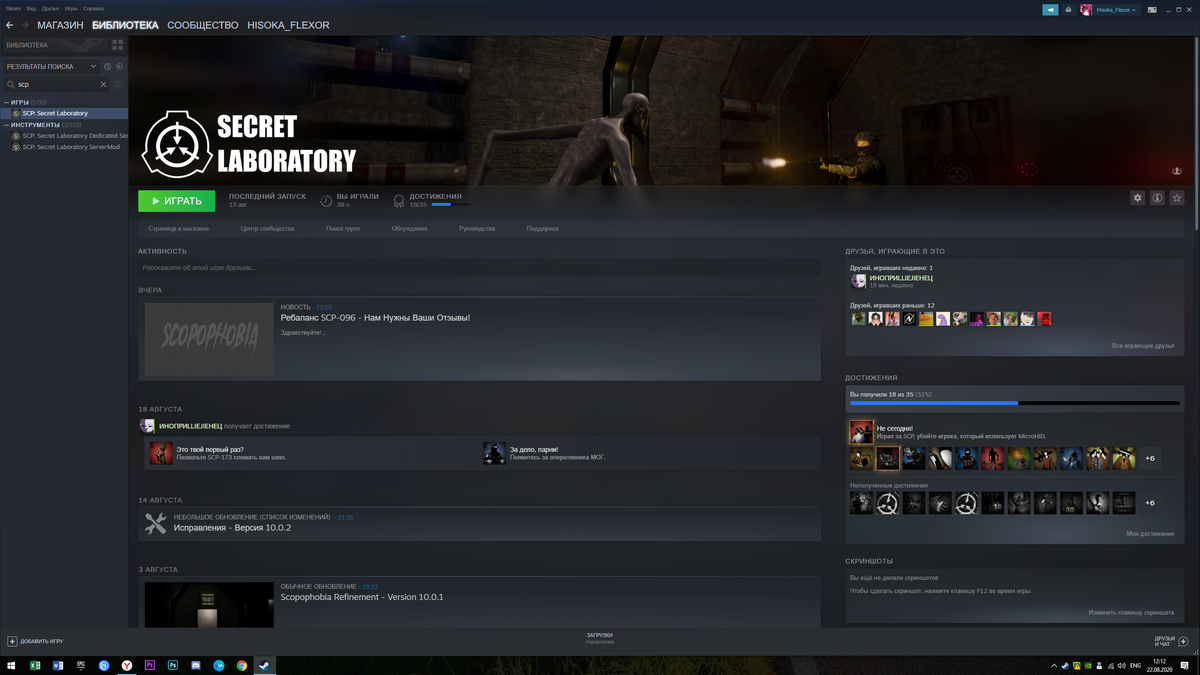This screenshot has height=675, width=1200.
Task: Click the small ДОСТИЖЕНИЯ progress bar near play
Action: 449,204
